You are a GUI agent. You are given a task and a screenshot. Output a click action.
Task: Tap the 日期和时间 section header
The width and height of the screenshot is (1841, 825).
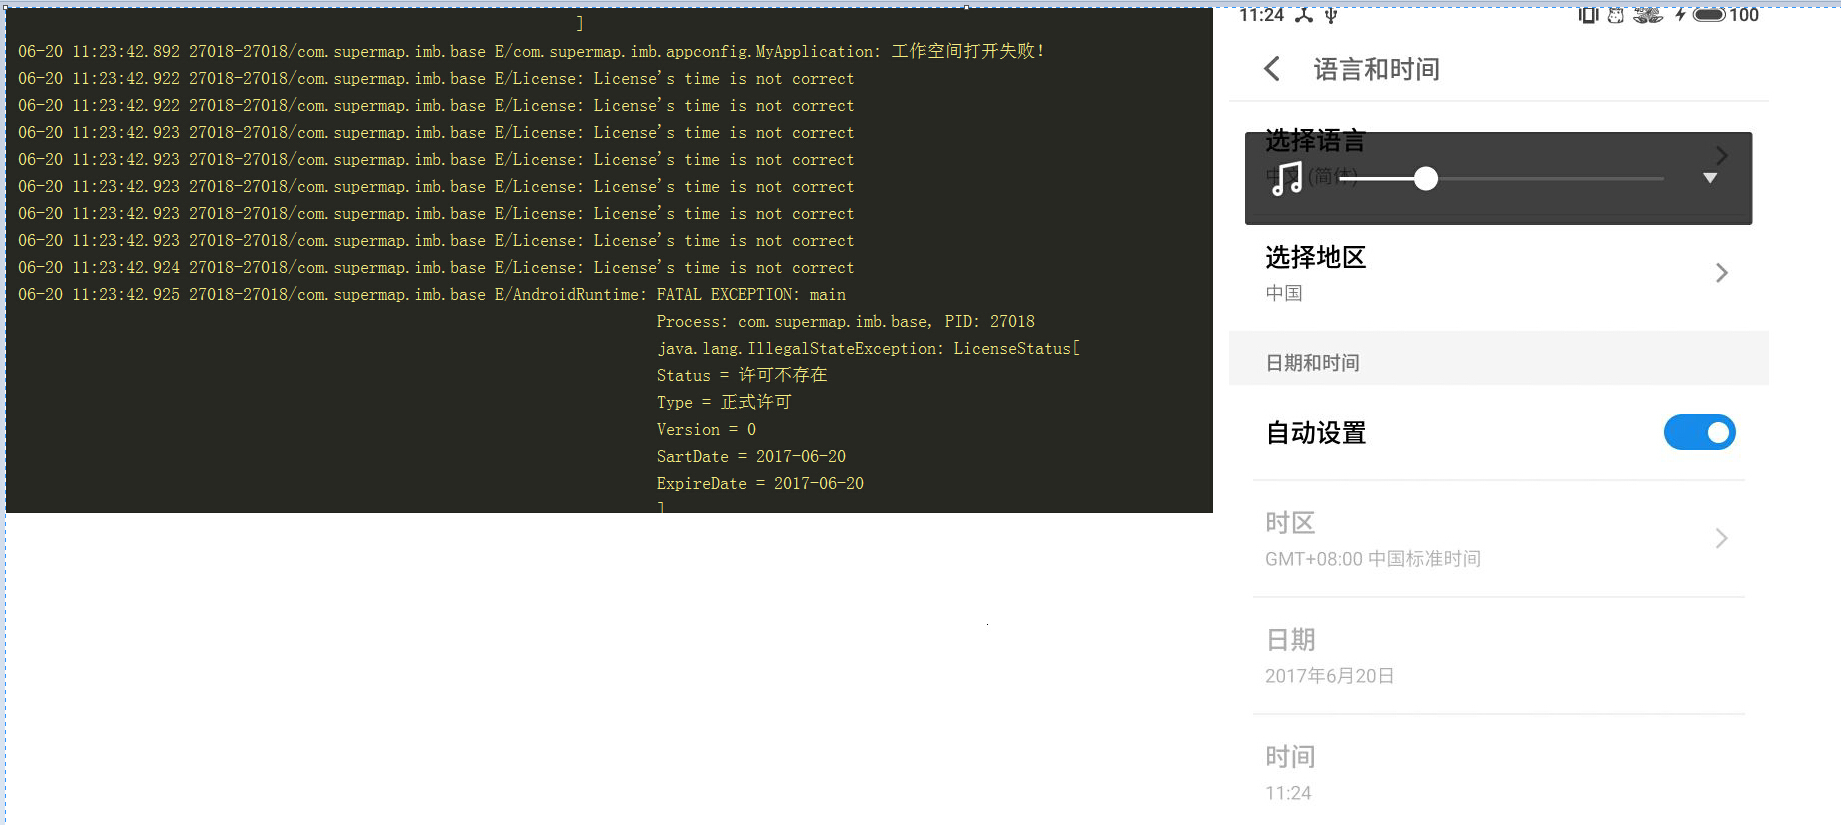click(x=1312, y=363)
